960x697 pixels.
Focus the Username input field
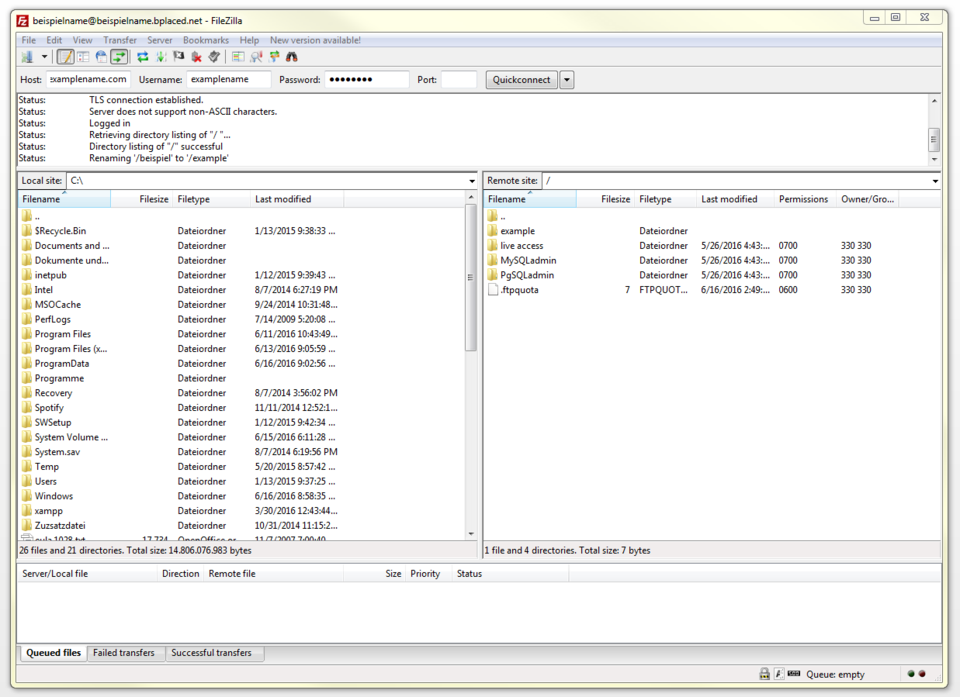[x=229, y=80]
